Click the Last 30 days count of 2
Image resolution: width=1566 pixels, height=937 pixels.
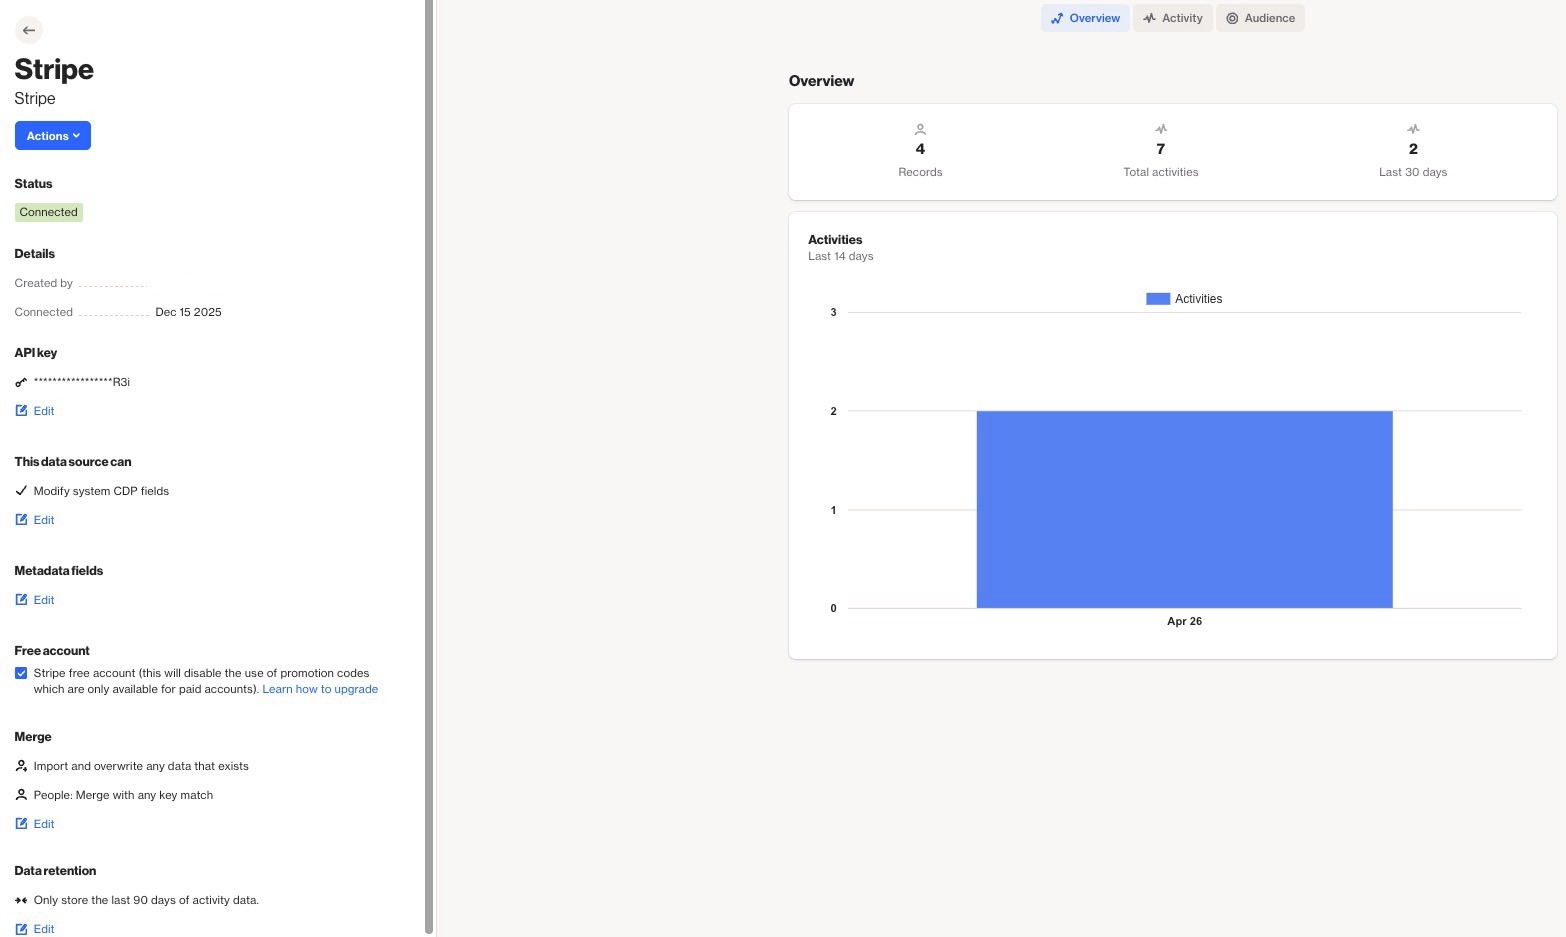(1413, 149)
